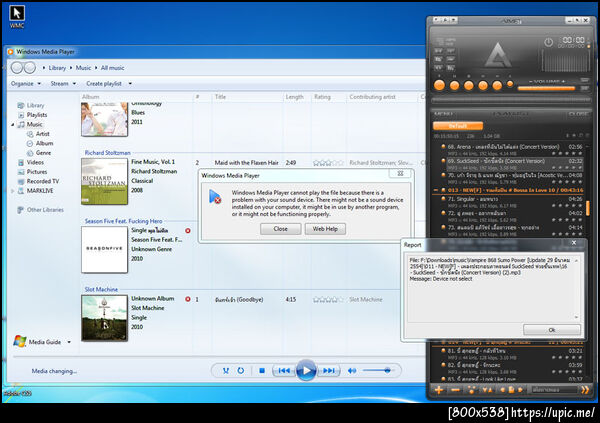Click Report dialog scrollbar up arrow

[576, 261]
